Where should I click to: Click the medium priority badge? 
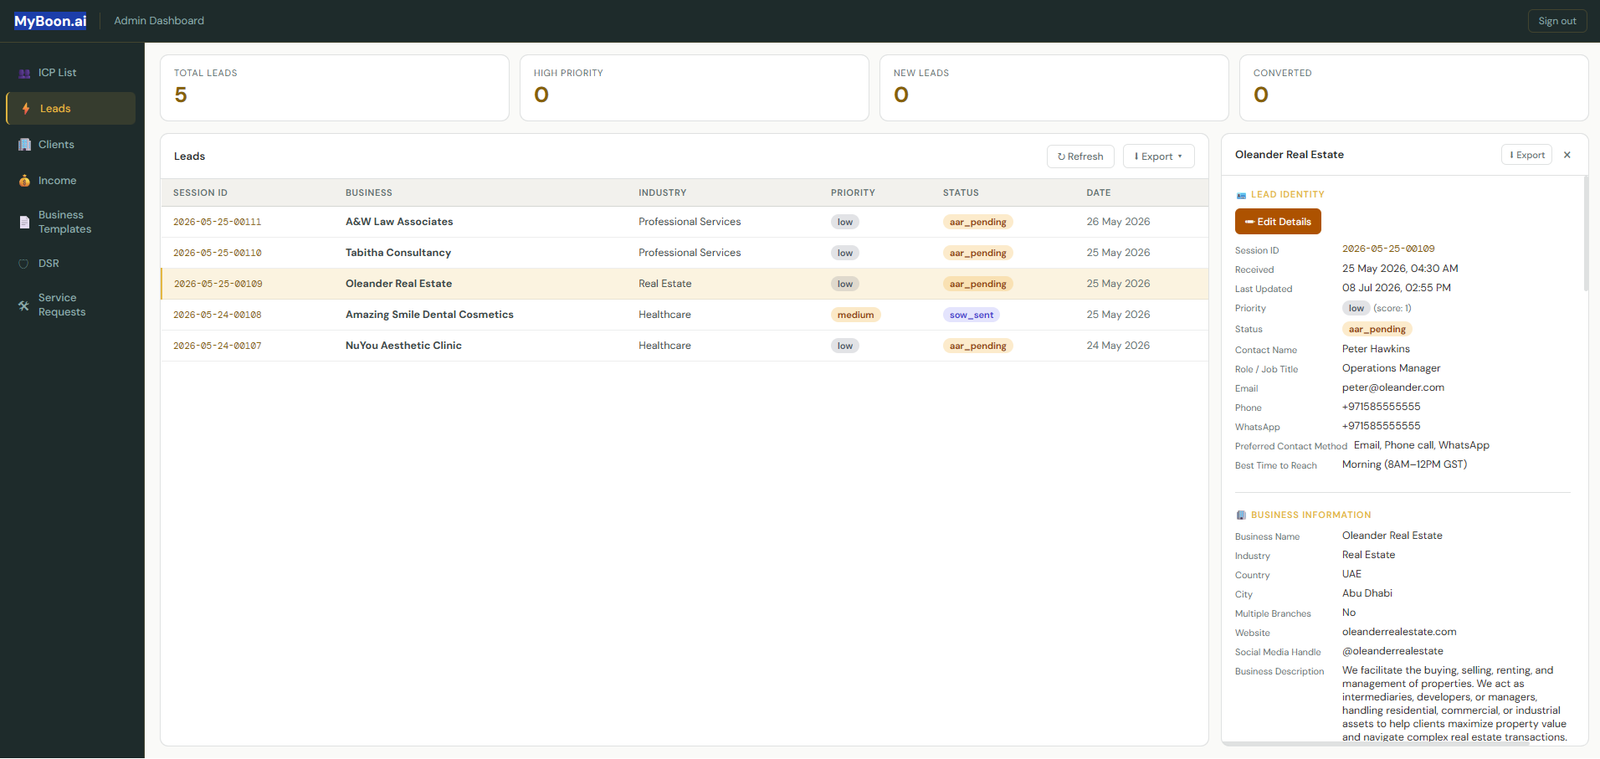coord(856,315)
